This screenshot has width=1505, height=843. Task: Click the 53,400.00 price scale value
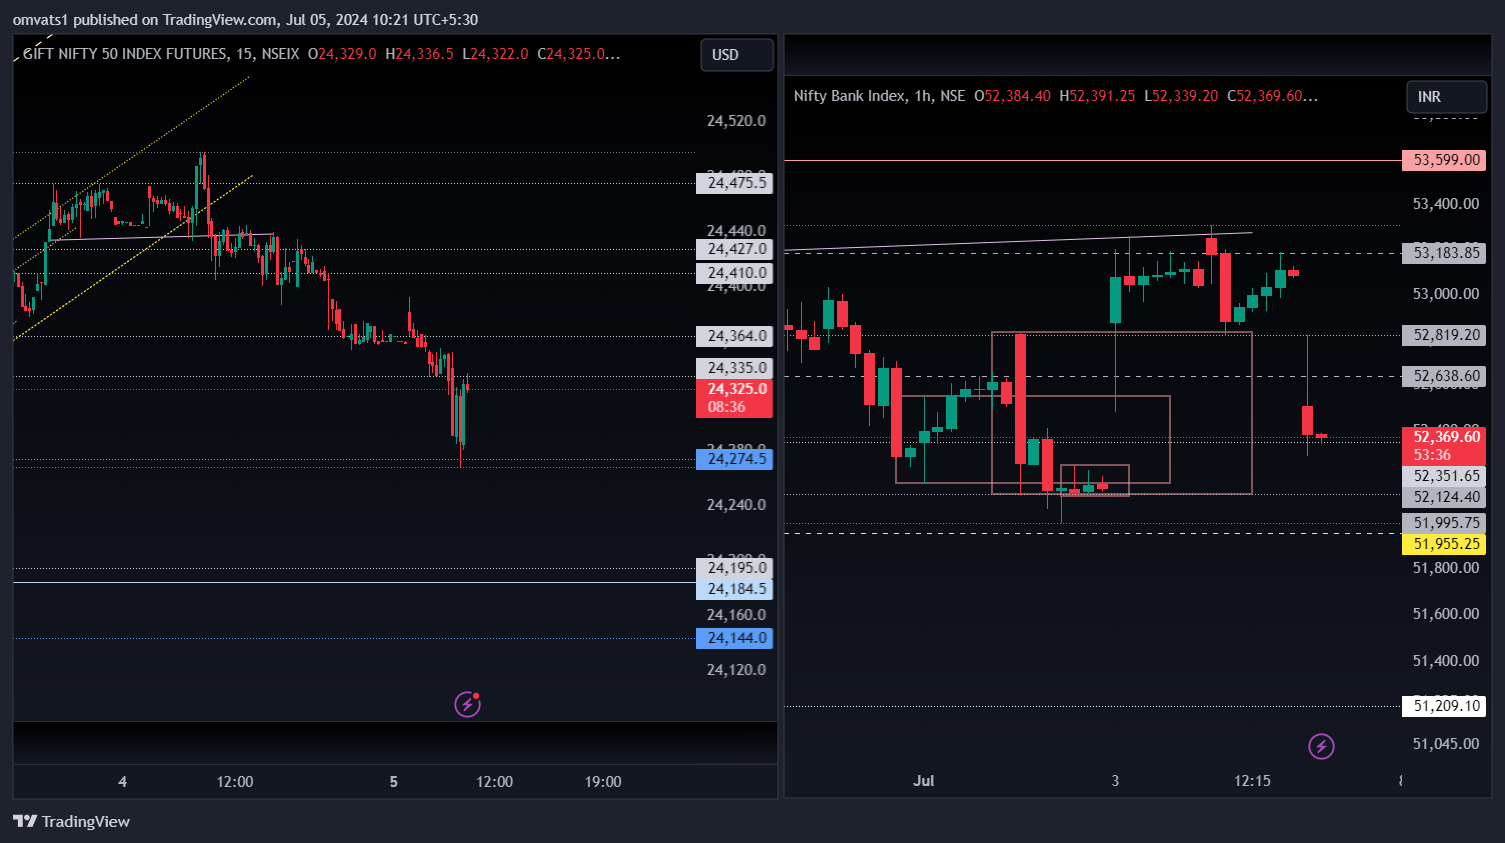click(x=1446, y=204)
